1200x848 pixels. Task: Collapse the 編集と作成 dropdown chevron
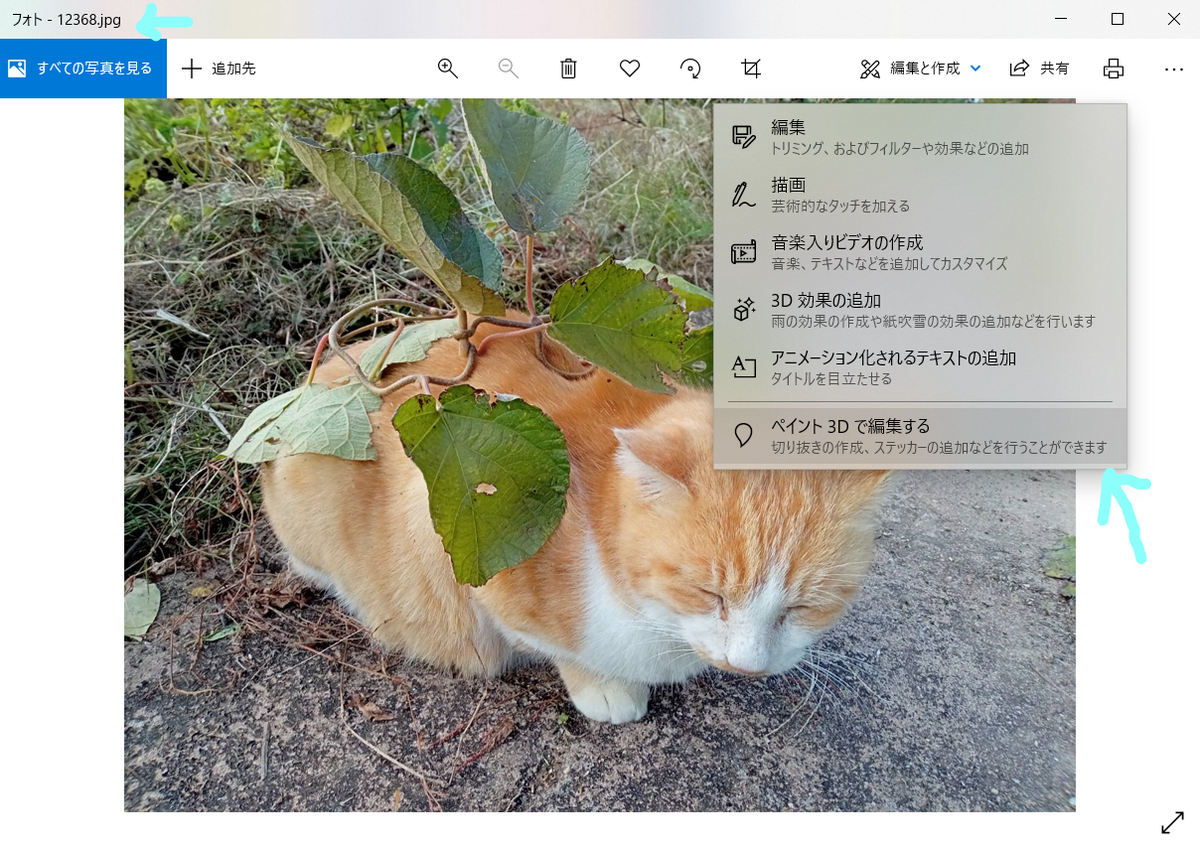[x=976, y=68]
